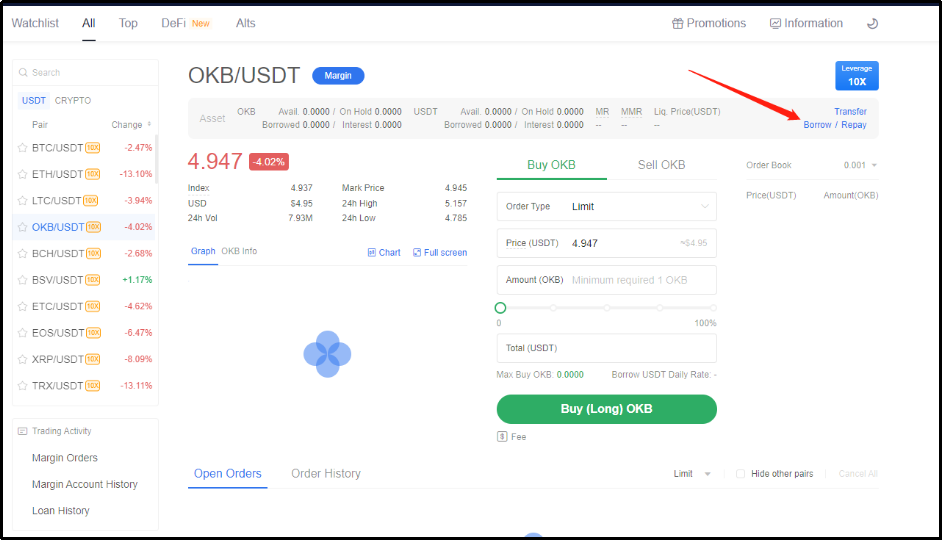Click the search magnifier icon
942x540 pixels.
click(23, 73)
